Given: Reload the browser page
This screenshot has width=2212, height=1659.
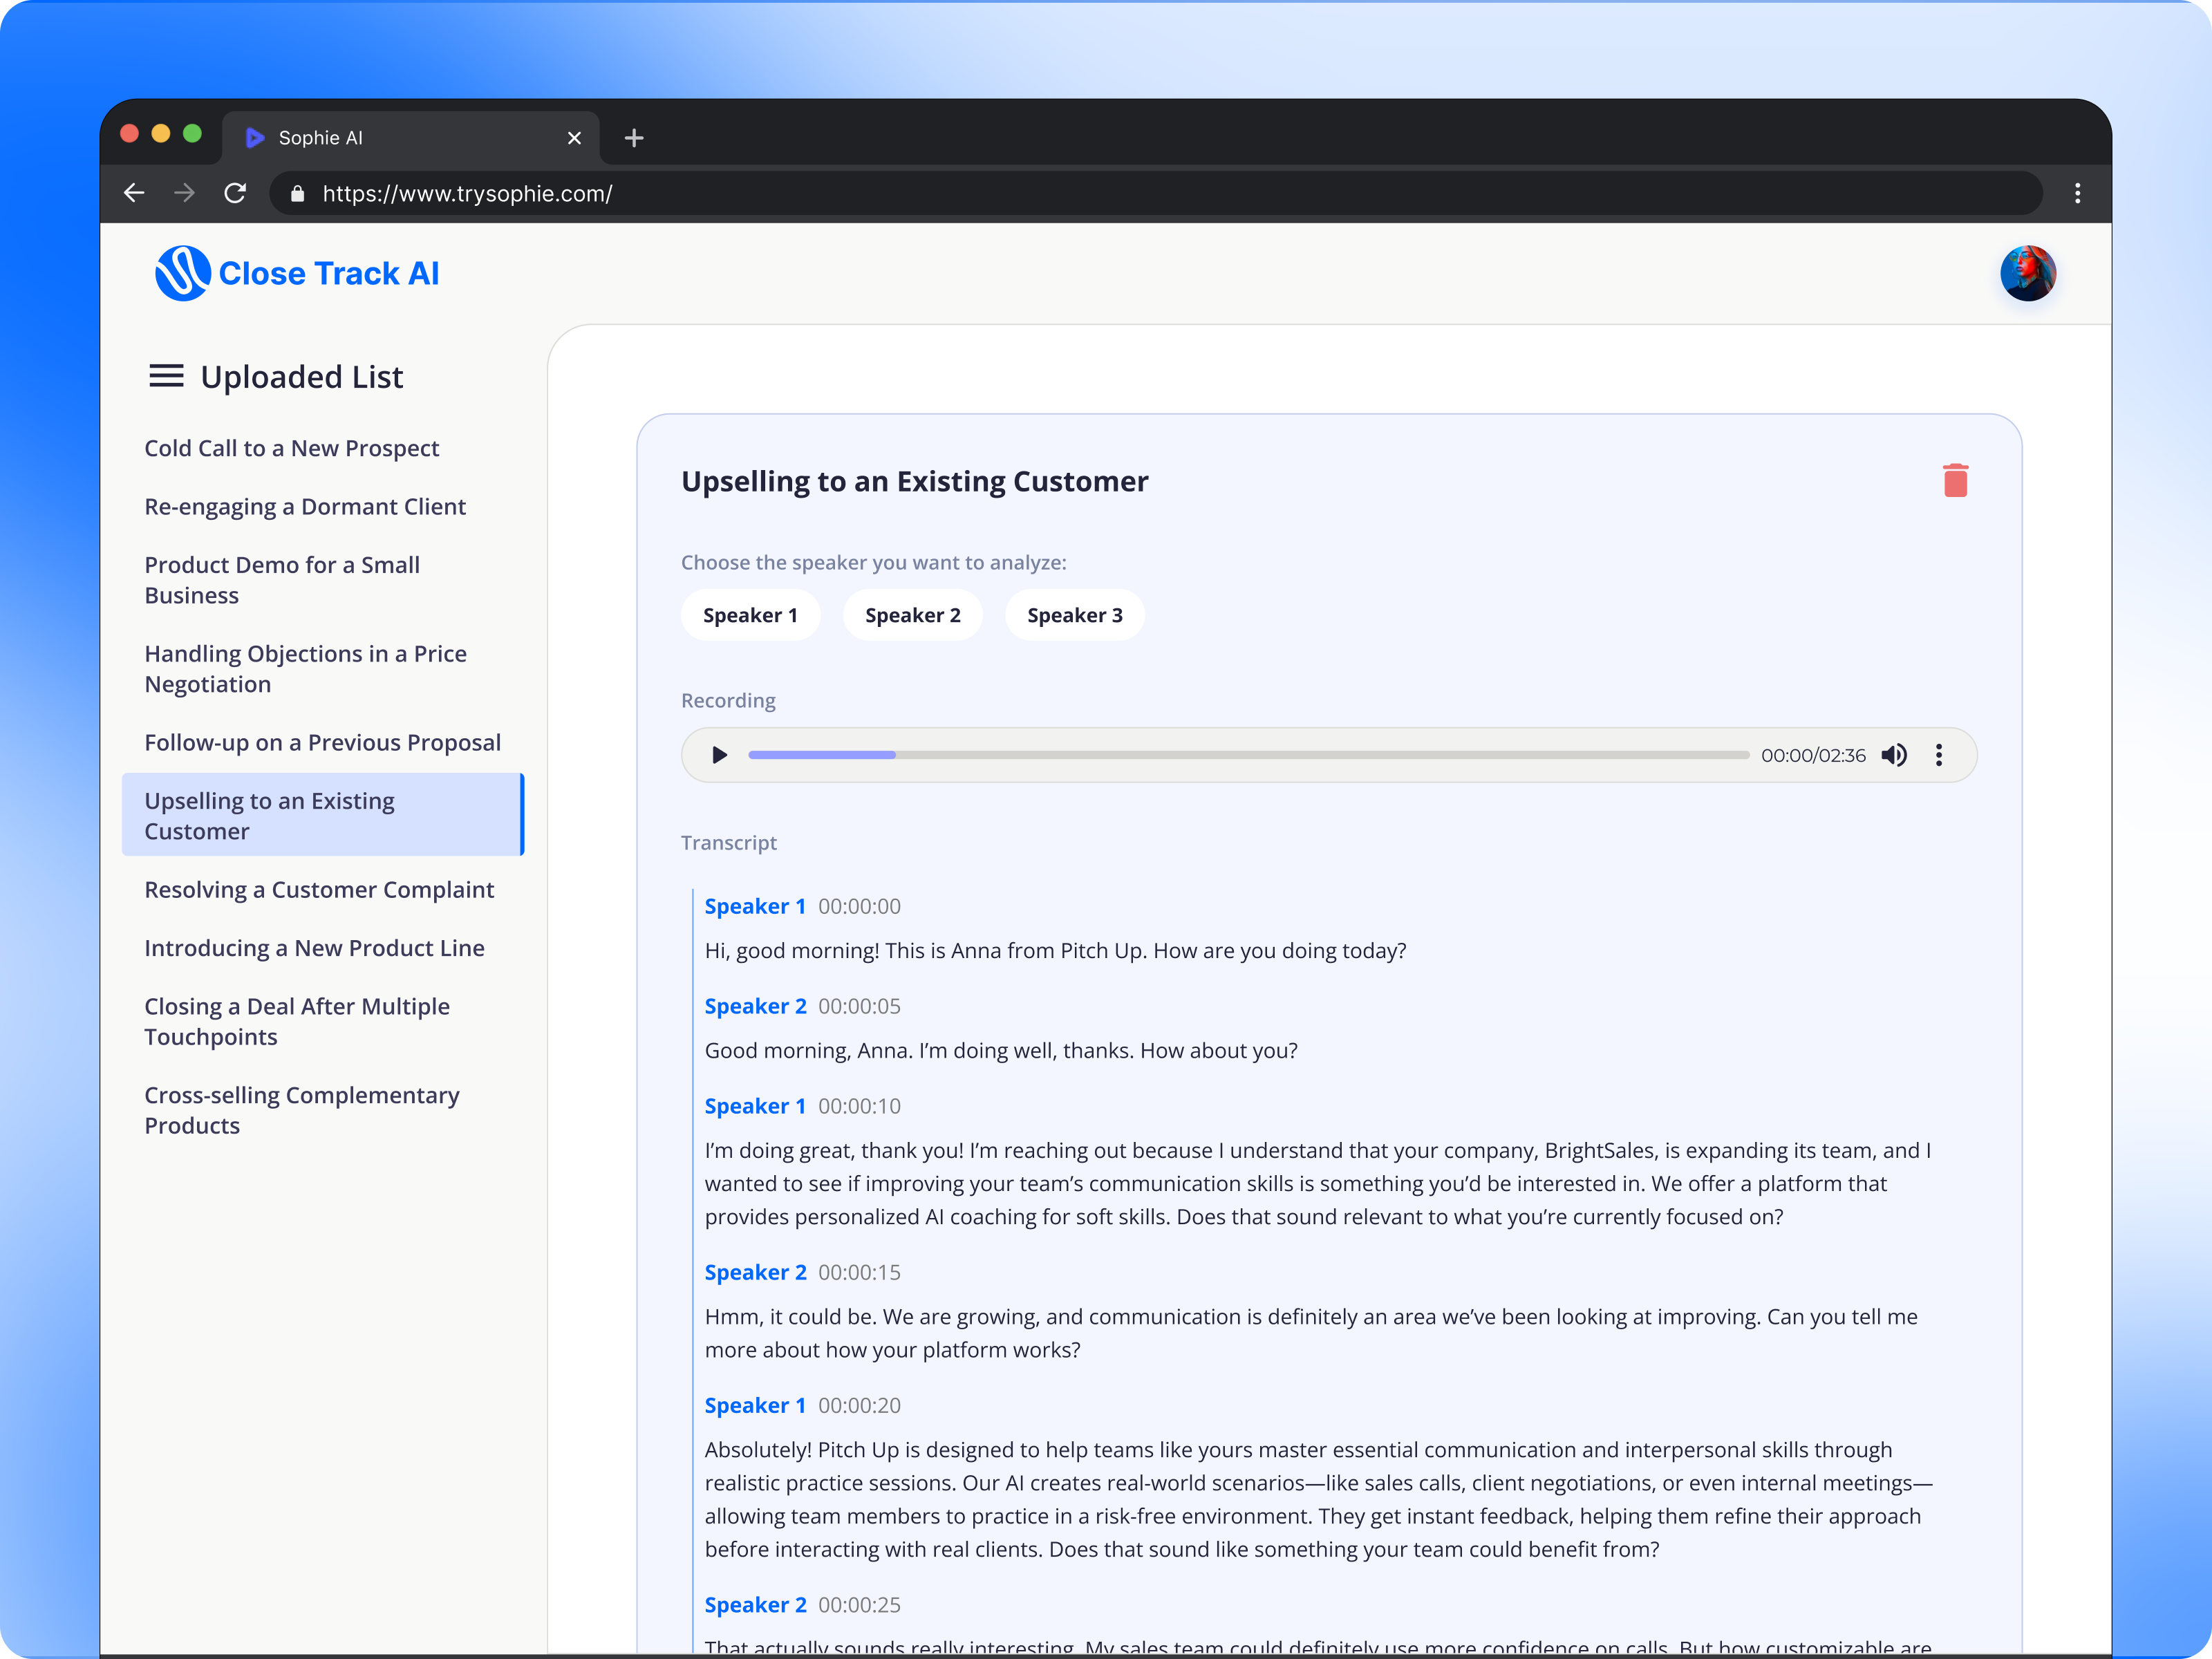Looking at the screenshot, I should (235, 193).
